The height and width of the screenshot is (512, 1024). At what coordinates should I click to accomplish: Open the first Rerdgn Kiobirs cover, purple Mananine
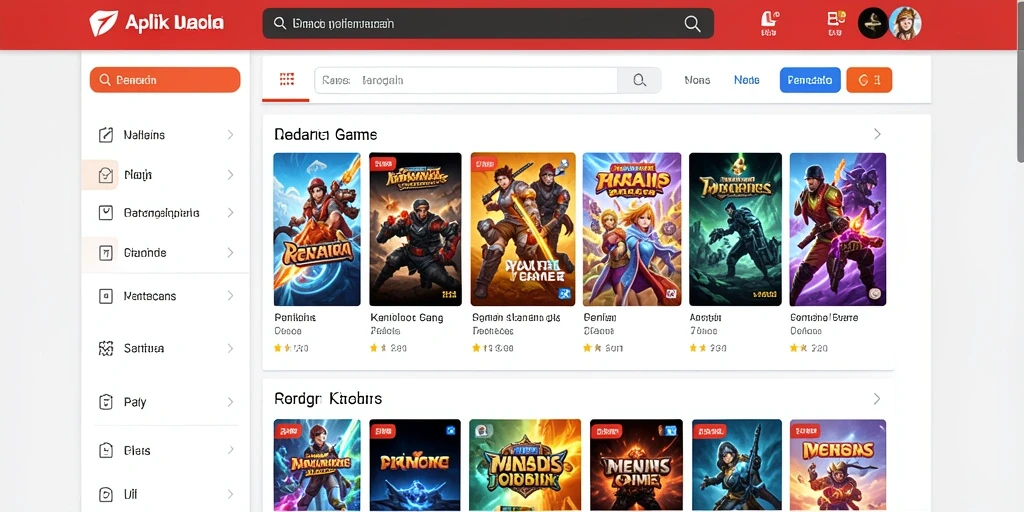[x=317, y=466]
